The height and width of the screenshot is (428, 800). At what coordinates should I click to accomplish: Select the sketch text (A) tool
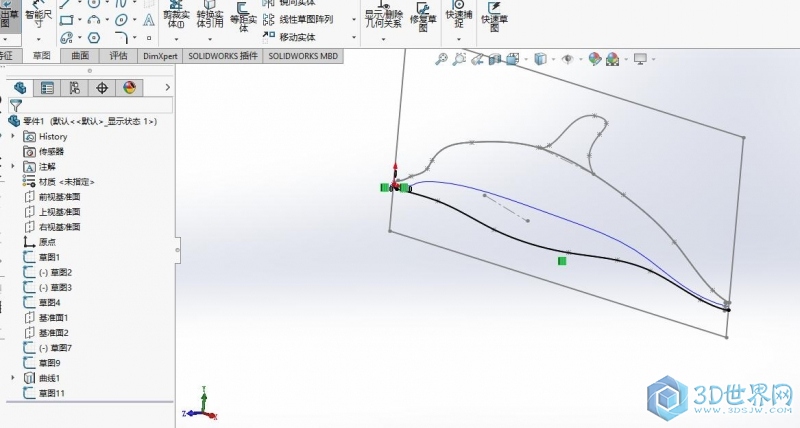coord(148,20)
